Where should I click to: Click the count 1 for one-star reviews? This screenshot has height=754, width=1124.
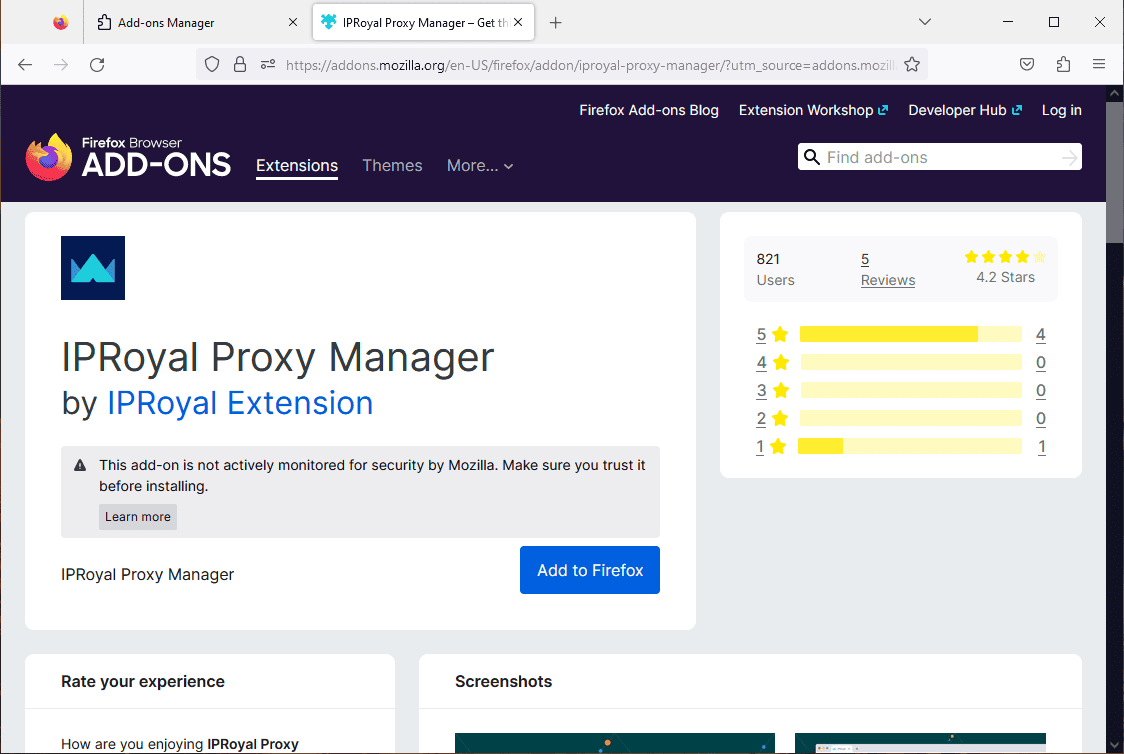click(1042, 447)
